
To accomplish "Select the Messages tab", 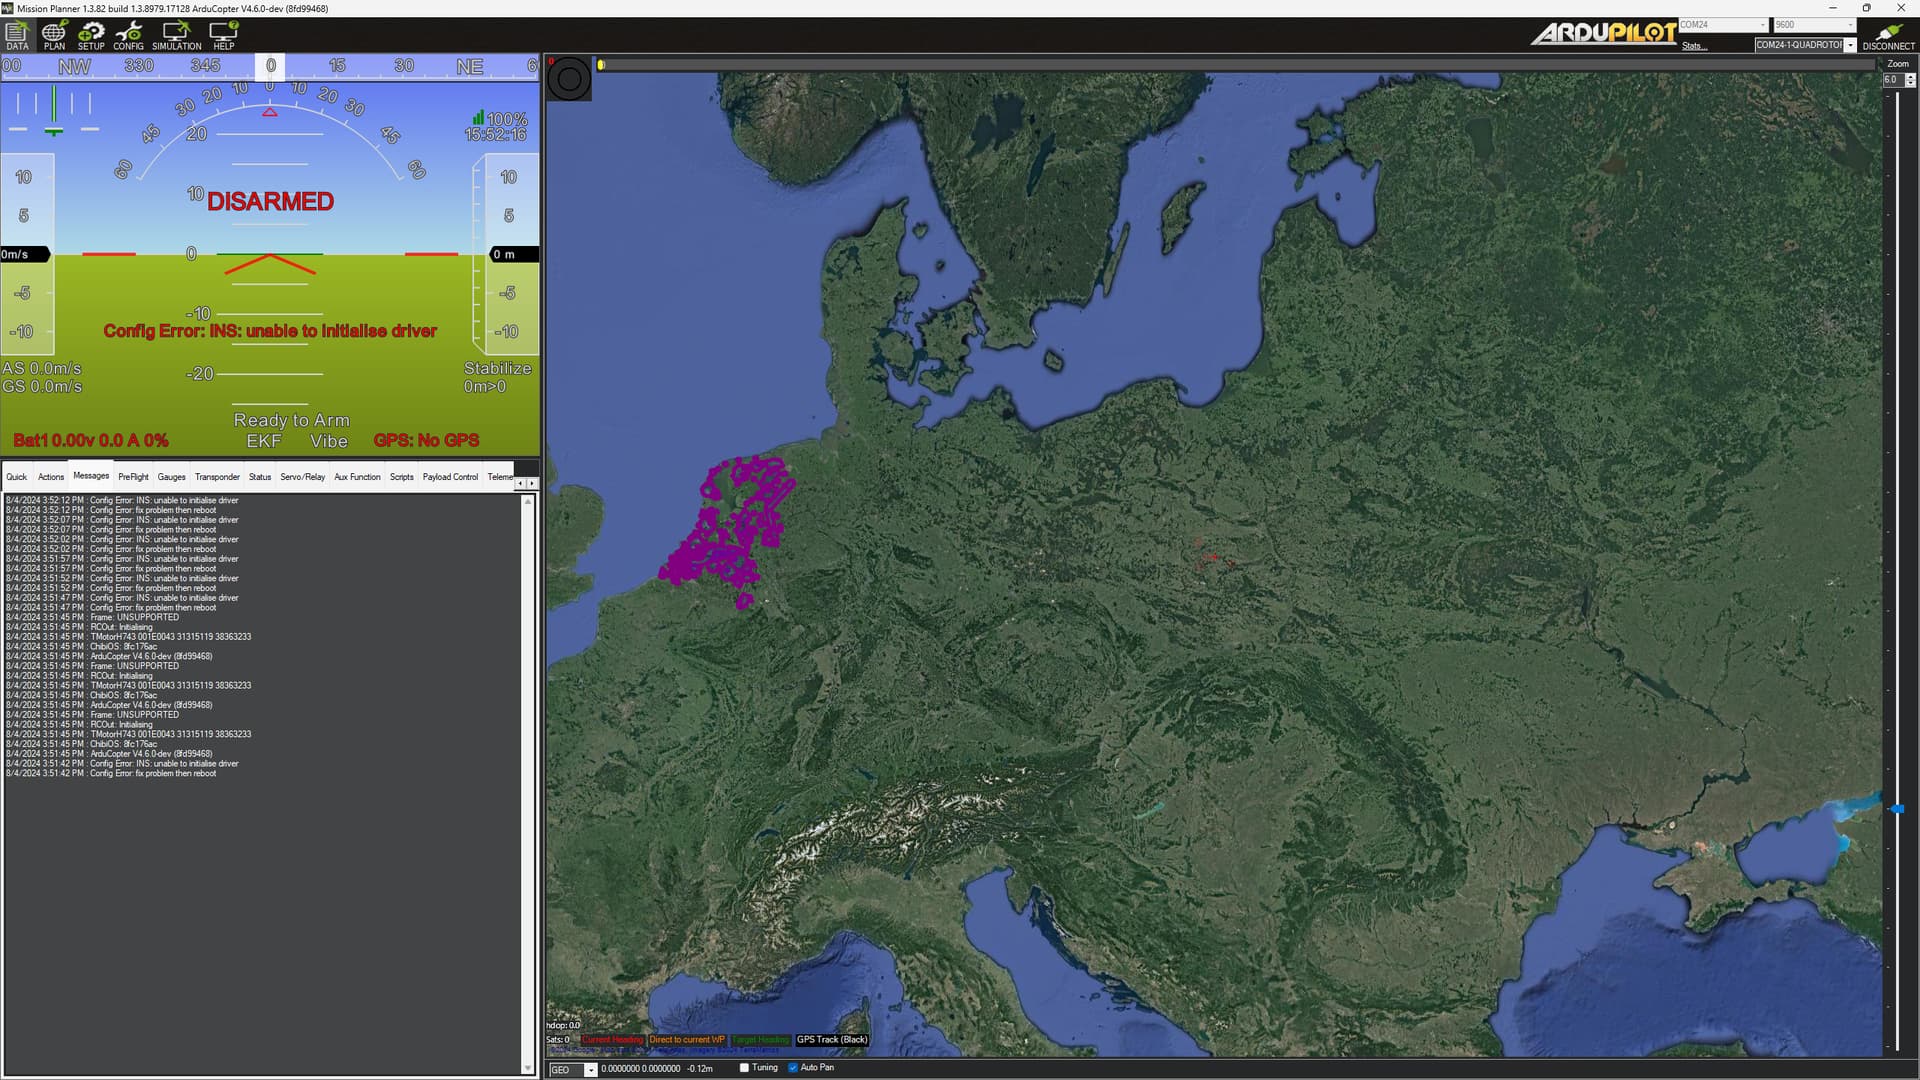I will point(91,476).
